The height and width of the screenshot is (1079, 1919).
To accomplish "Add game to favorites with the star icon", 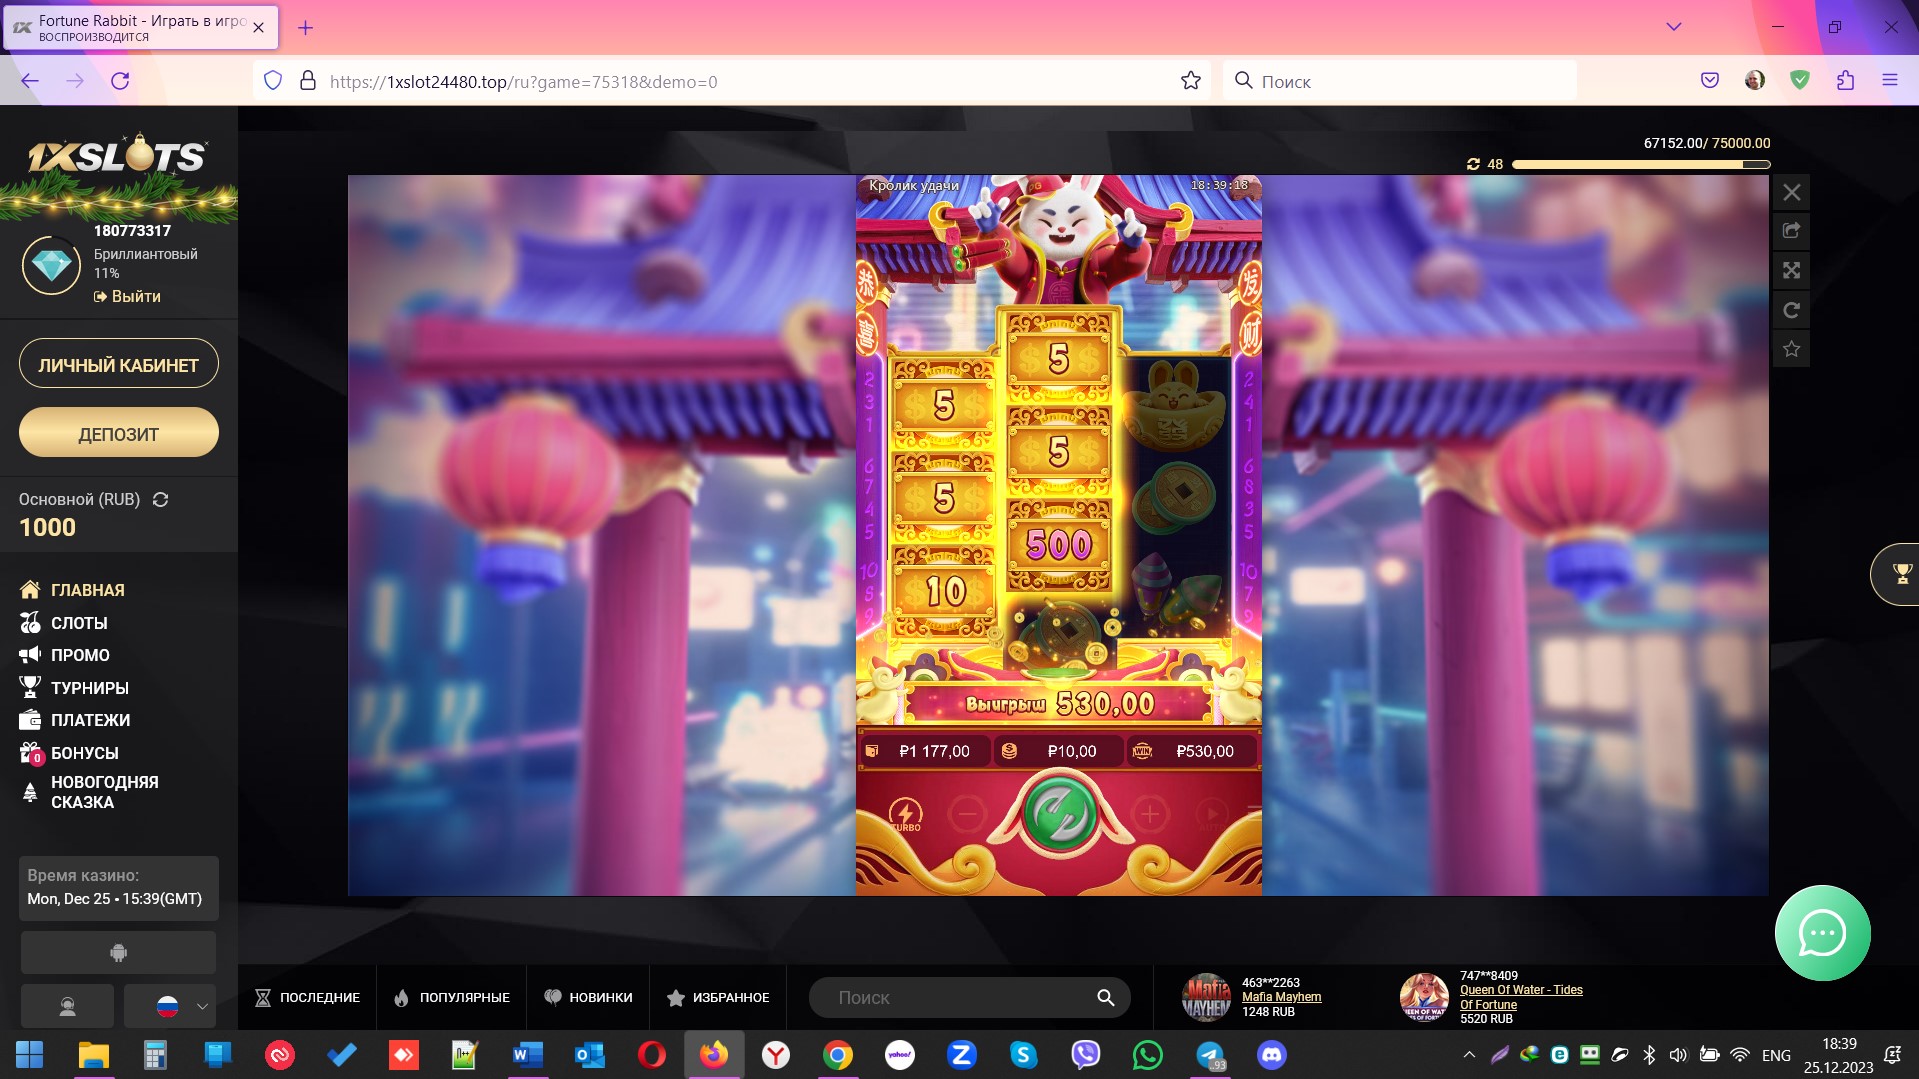I will (x=1791, y=349).
